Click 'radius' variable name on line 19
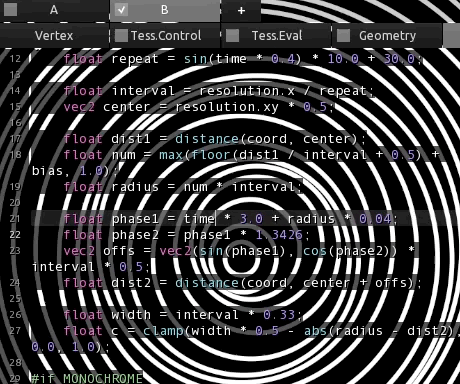This screenshot has height=384, width=460. [x=135, y=187]
